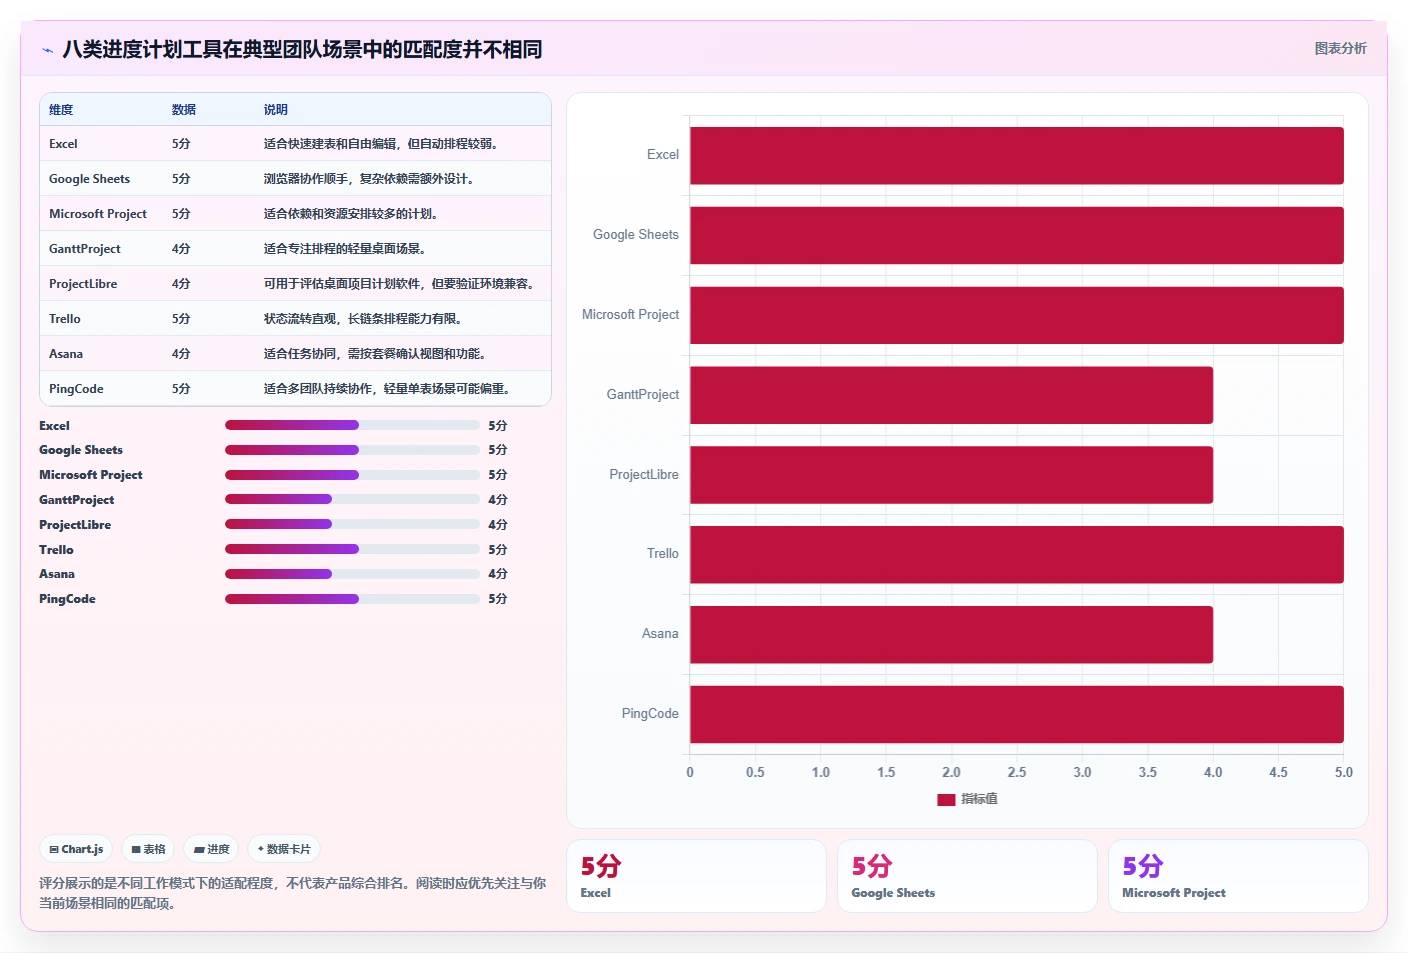Click the Asana label on the chart axis
1408x953 pixels.
point(660,633)
